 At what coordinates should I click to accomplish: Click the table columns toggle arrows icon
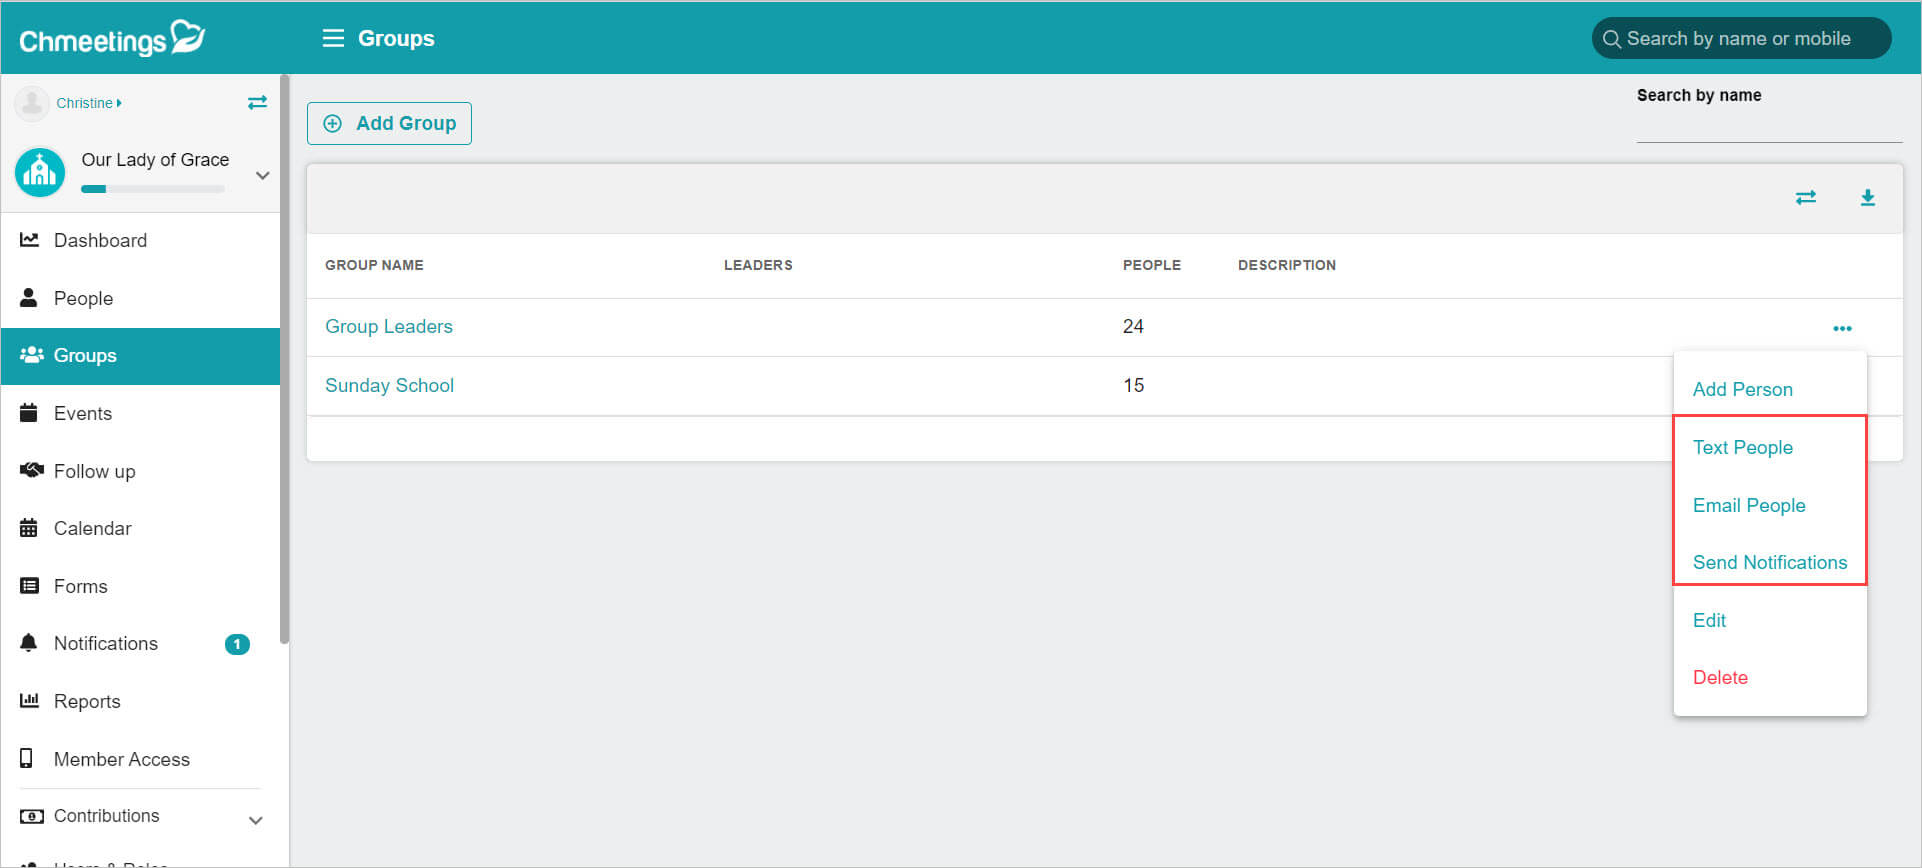(x=1805, y=198)
